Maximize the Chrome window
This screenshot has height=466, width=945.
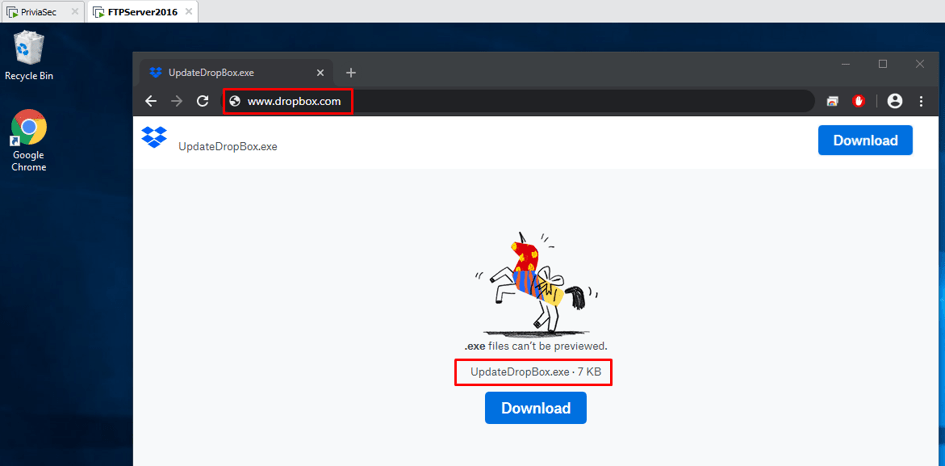point(883,64)
